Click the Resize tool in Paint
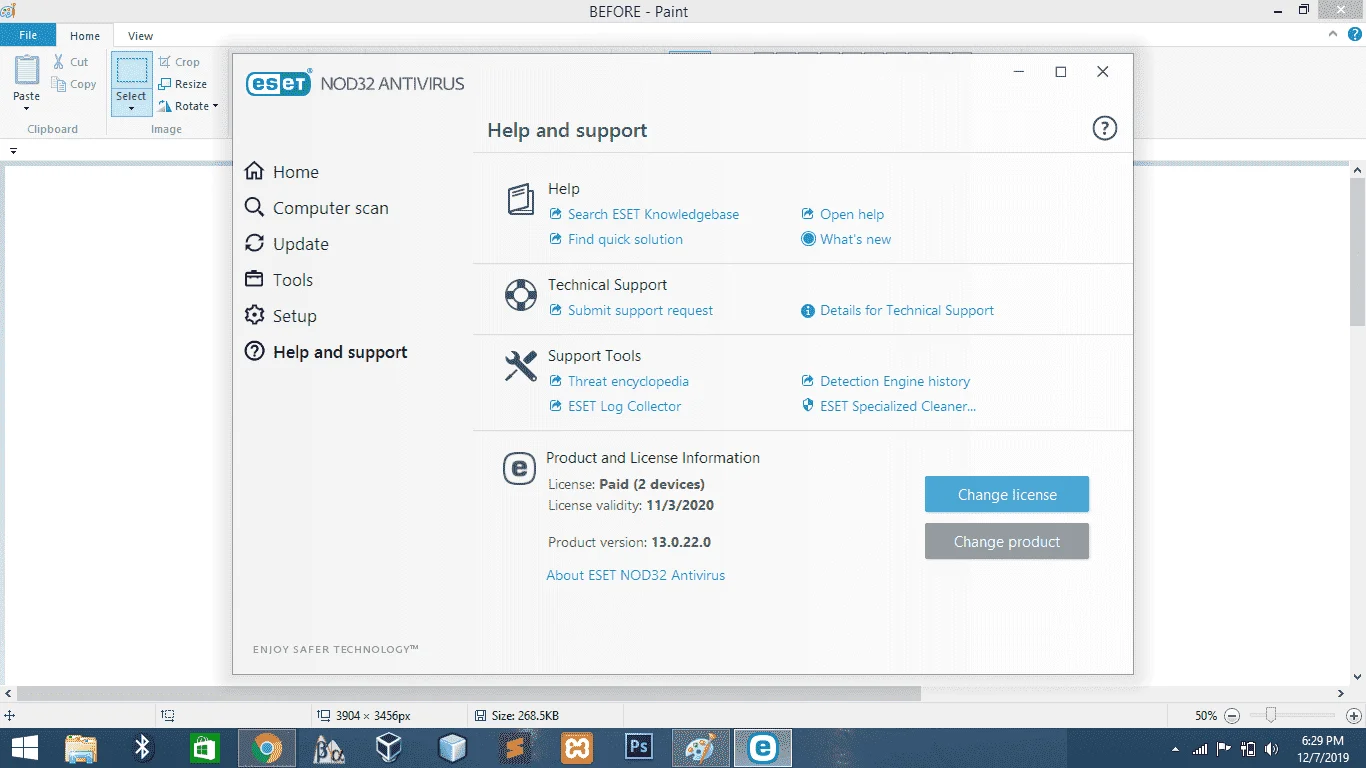1366x768 pixels. coord(182,84)
